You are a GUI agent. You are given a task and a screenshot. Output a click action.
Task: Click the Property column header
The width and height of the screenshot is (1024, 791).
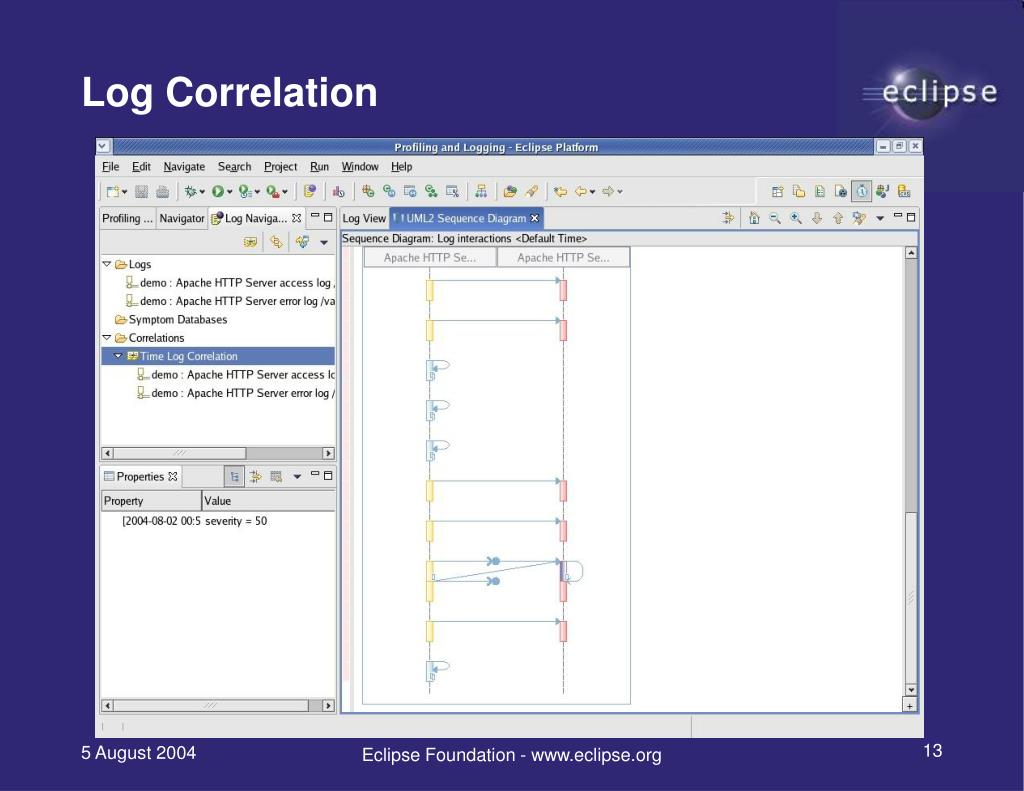click(151, 501)
